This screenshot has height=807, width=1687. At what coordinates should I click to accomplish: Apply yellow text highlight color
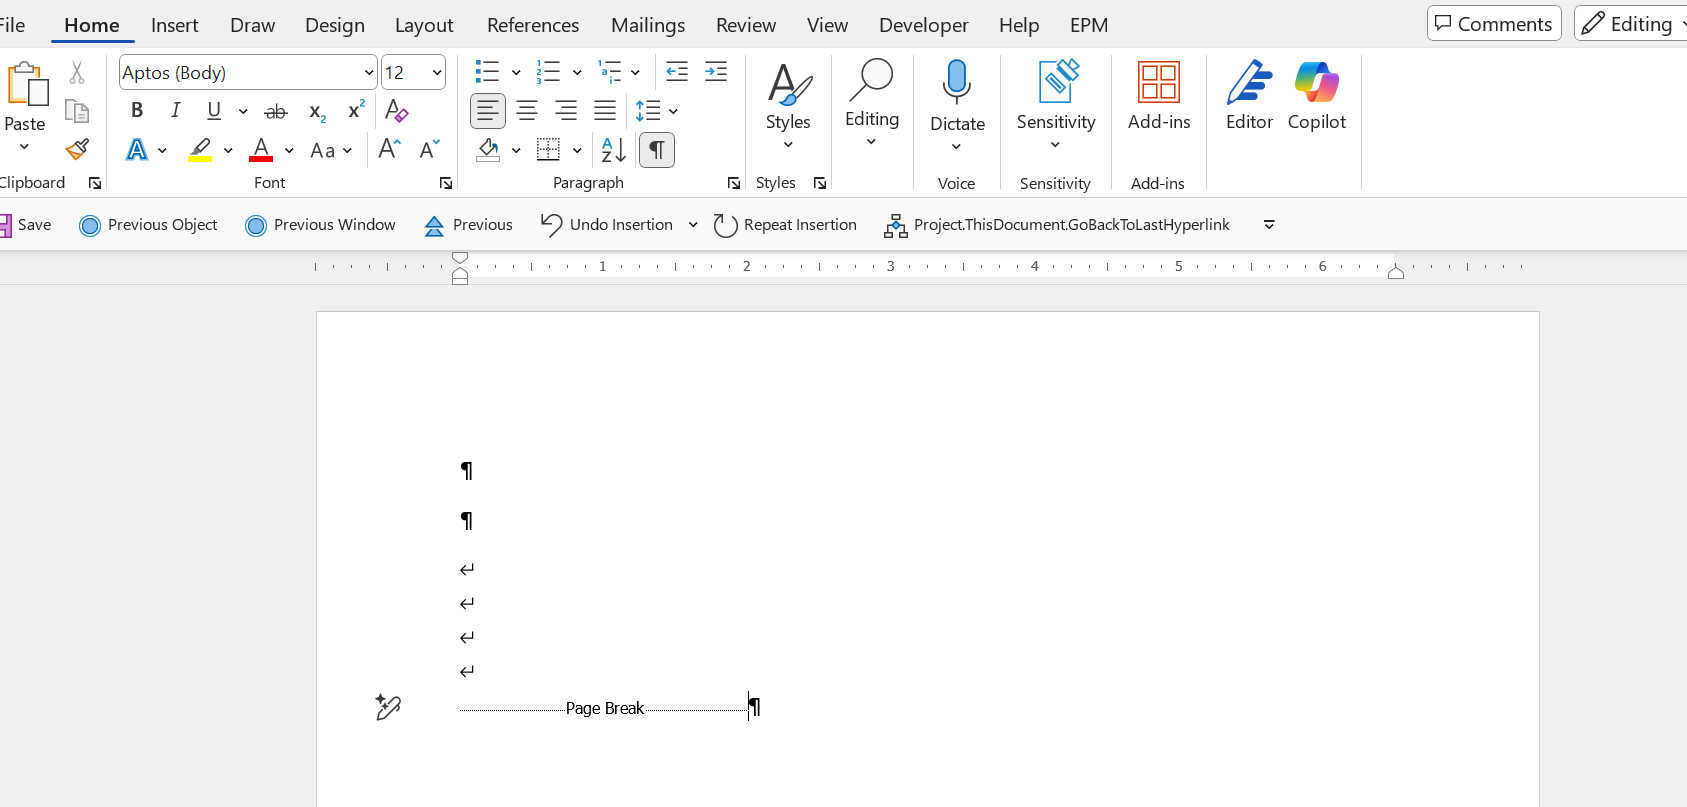[200, 150]
